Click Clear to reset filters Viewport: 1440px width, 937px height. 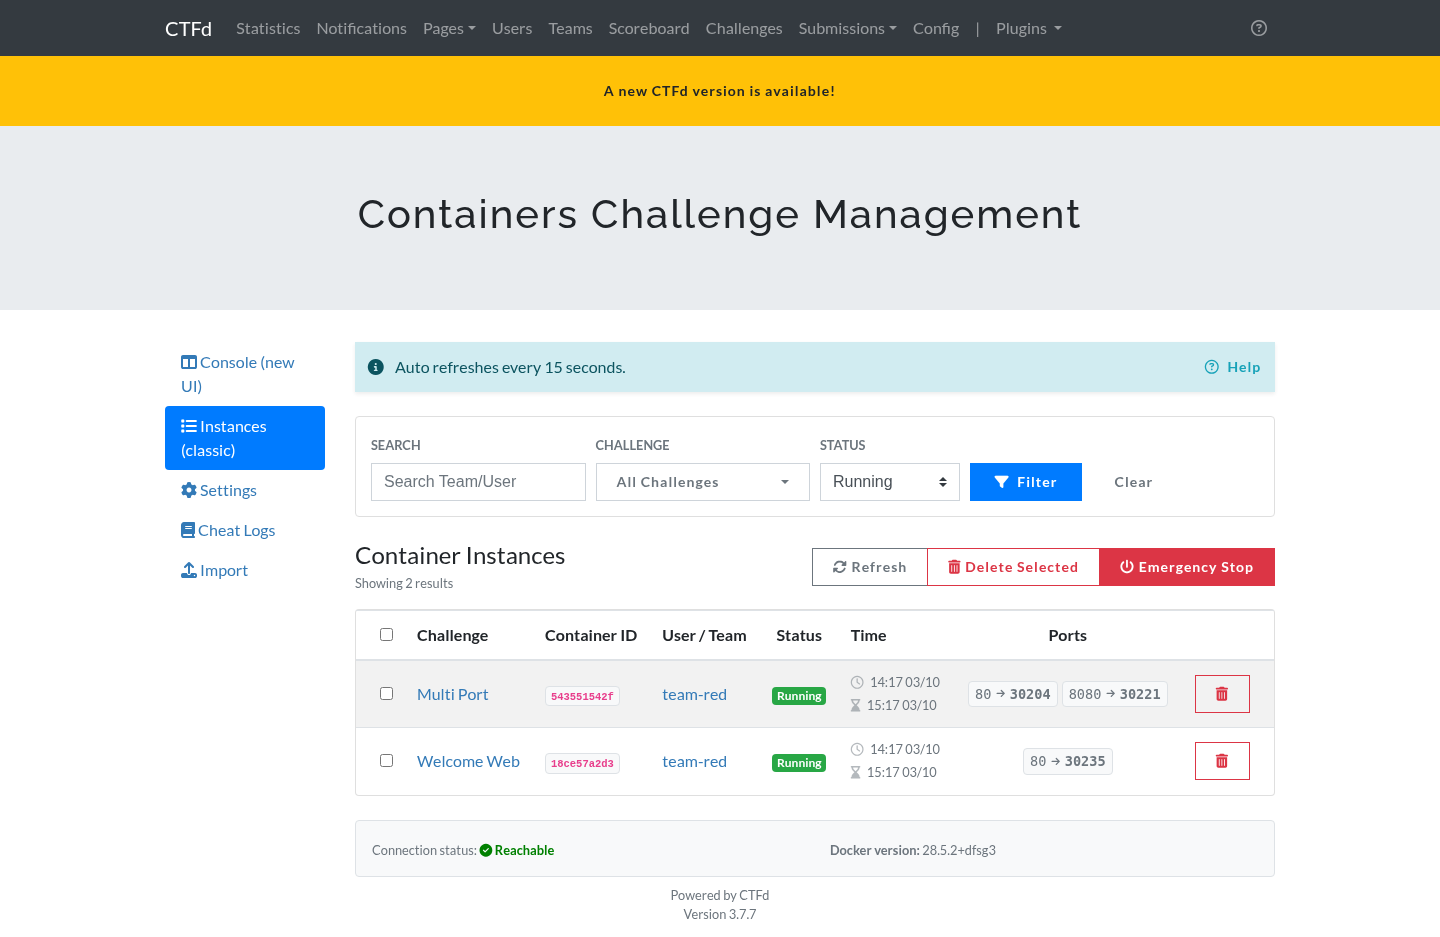[1133, 482]
